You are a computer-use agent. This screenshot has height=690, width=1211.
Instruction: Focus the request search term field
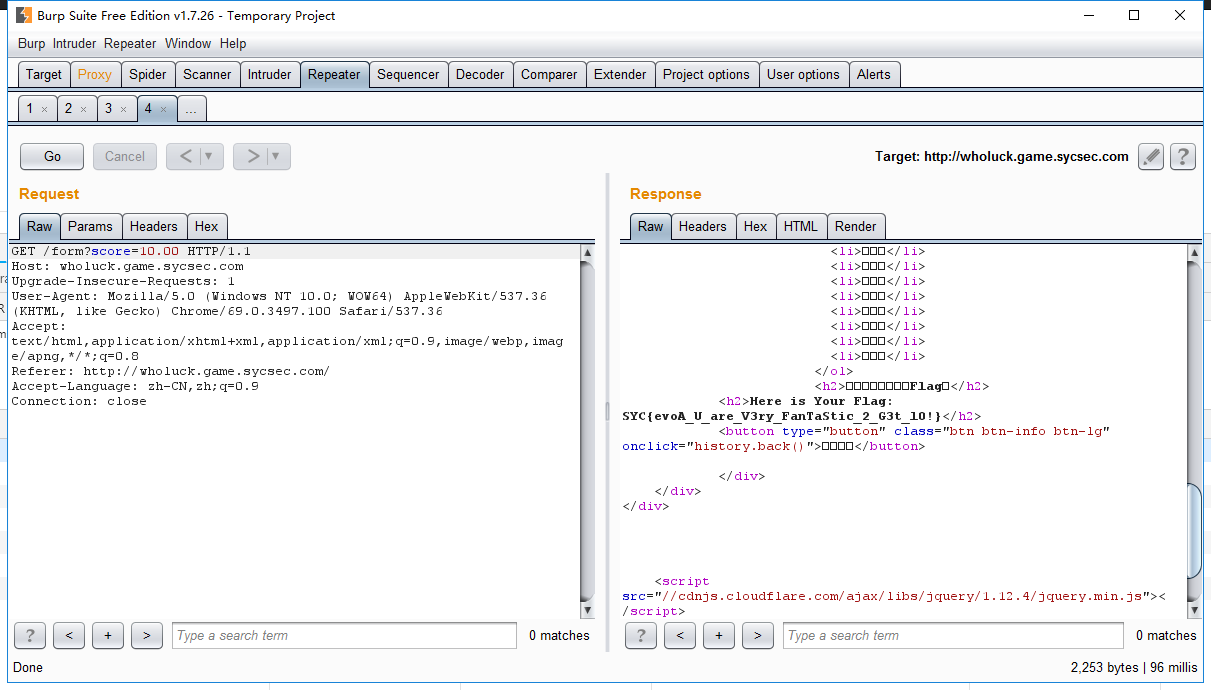point(344,635)
